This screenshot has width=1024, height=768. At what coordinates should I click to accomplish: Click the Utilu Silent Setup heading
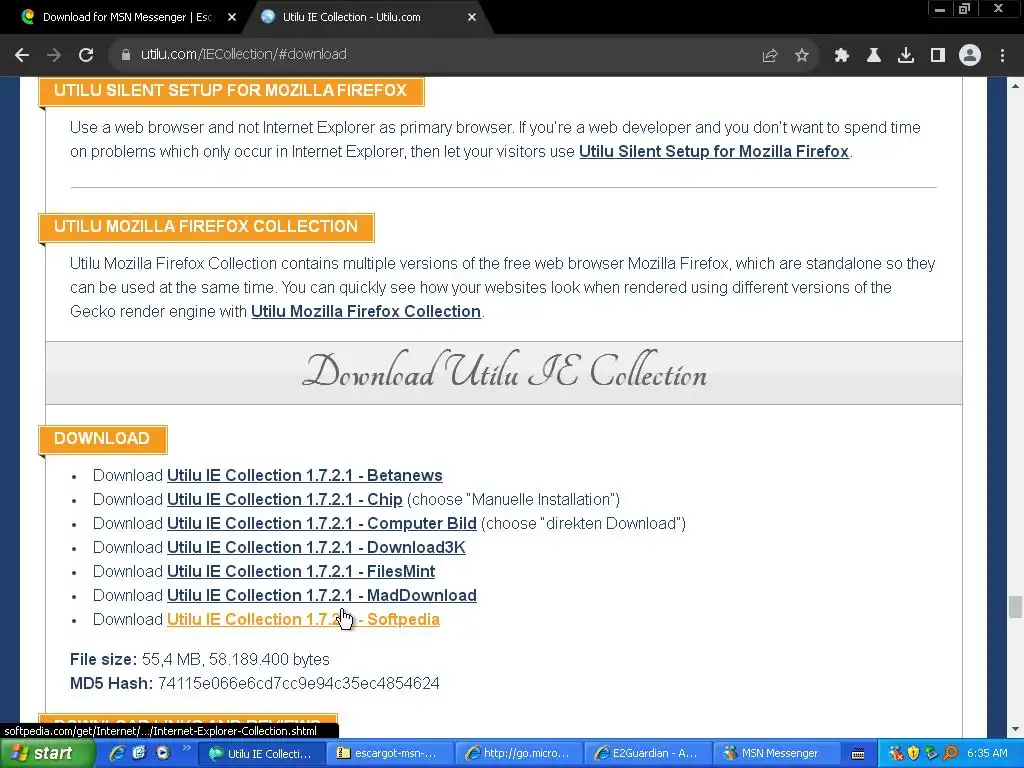[231, 91]
